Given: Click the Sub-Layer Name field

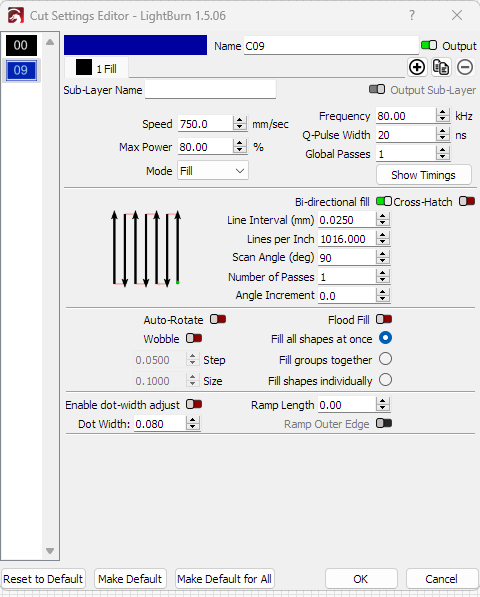Looking at the screenshot, I should (210, 90).
